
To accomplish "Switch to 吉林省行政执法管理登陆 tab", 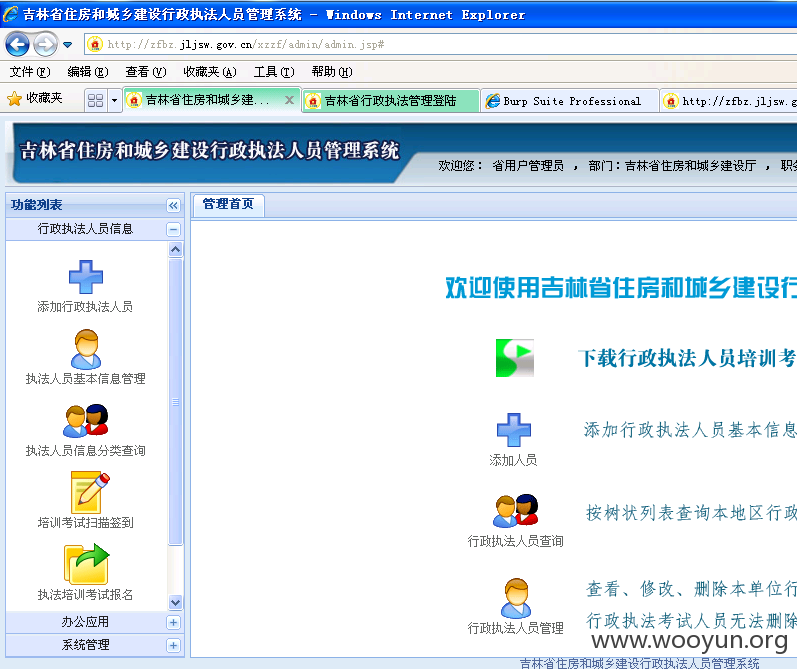I will coord(390,101).
